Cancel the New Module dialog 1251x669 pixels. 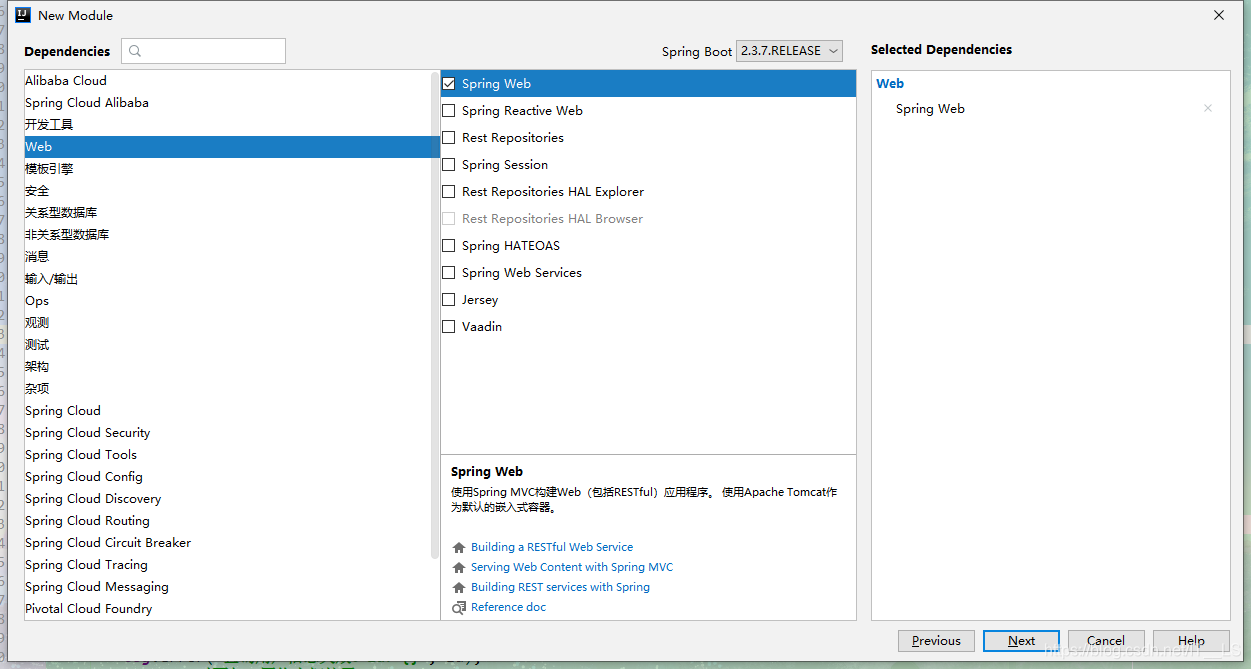pyautogui.click(x=1106, y=641)
